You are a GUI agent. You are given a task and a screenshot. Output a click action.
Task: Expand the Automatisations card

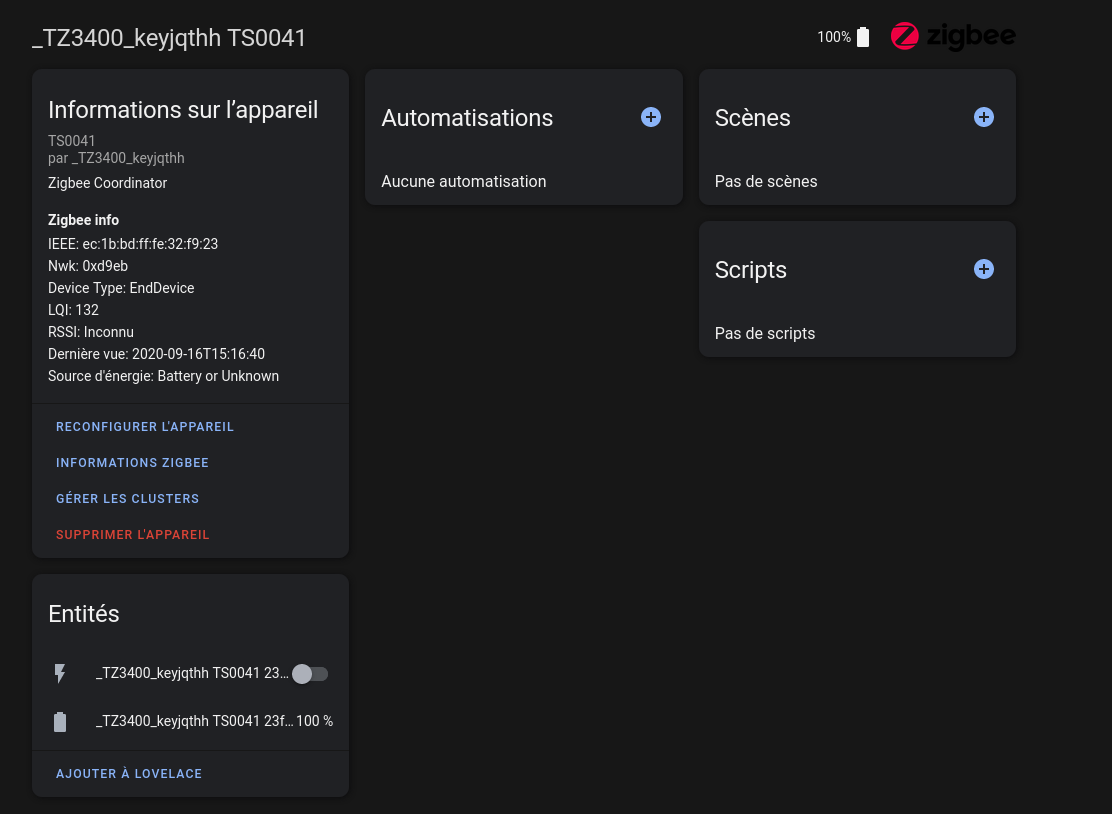[x=467, y=117]
